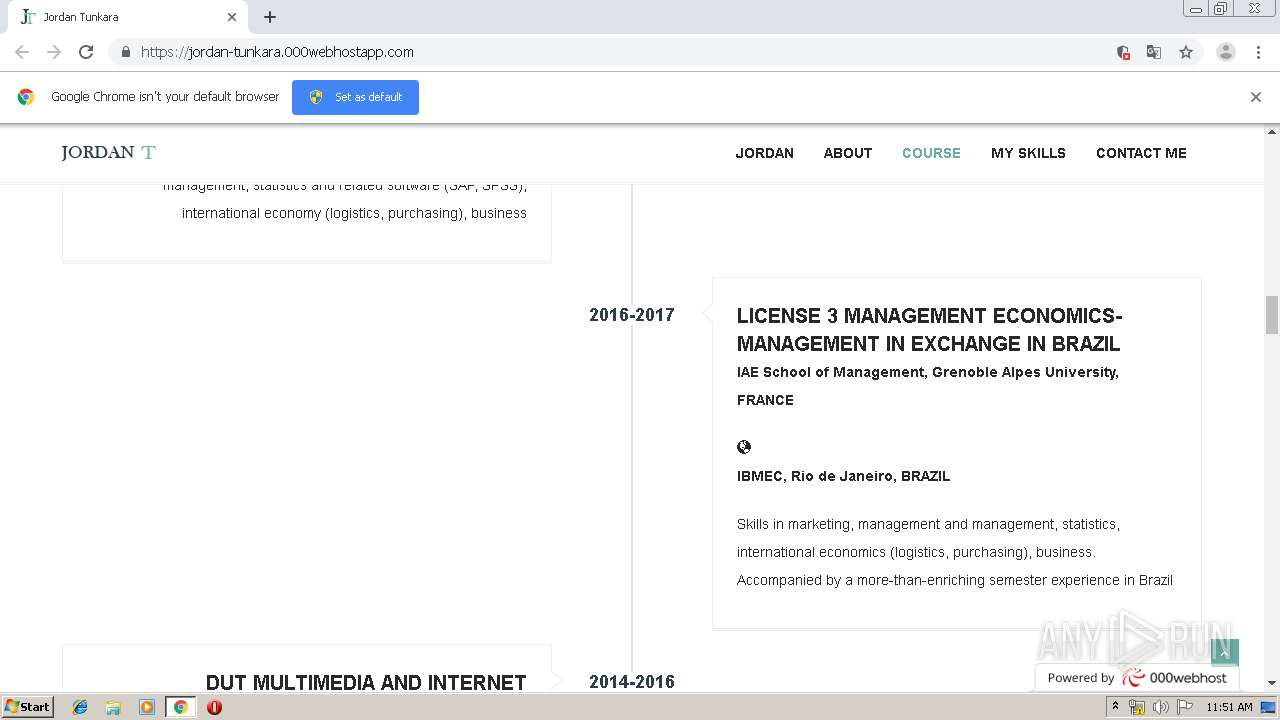Click IBMEC, Rio de Janeiro, BRAZIL text

click(x=843, y=476)
